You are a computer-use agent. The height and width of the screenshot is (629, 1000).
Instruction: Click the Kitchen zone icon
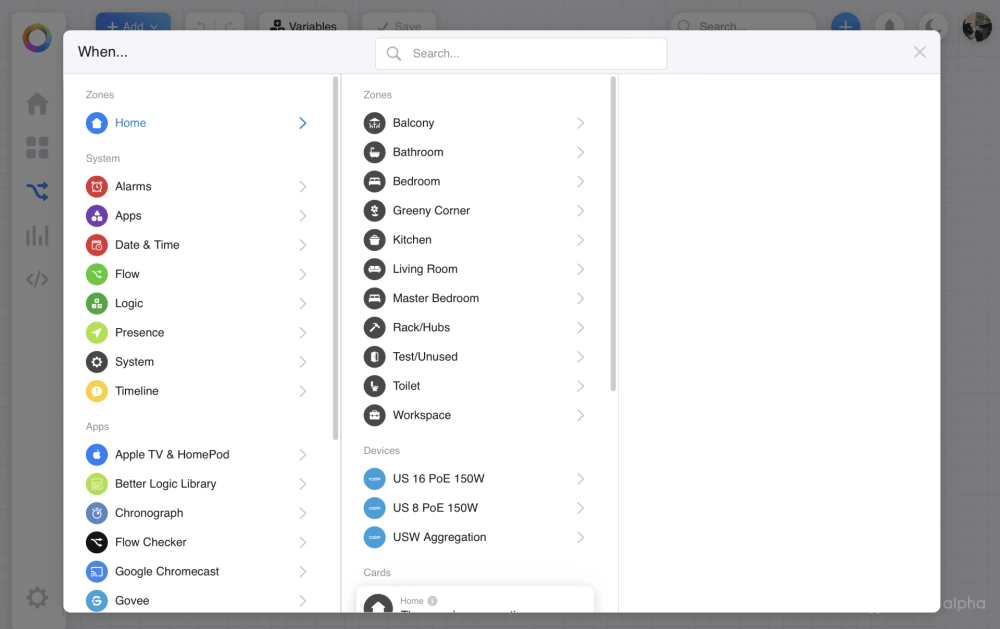pos(375,240)
